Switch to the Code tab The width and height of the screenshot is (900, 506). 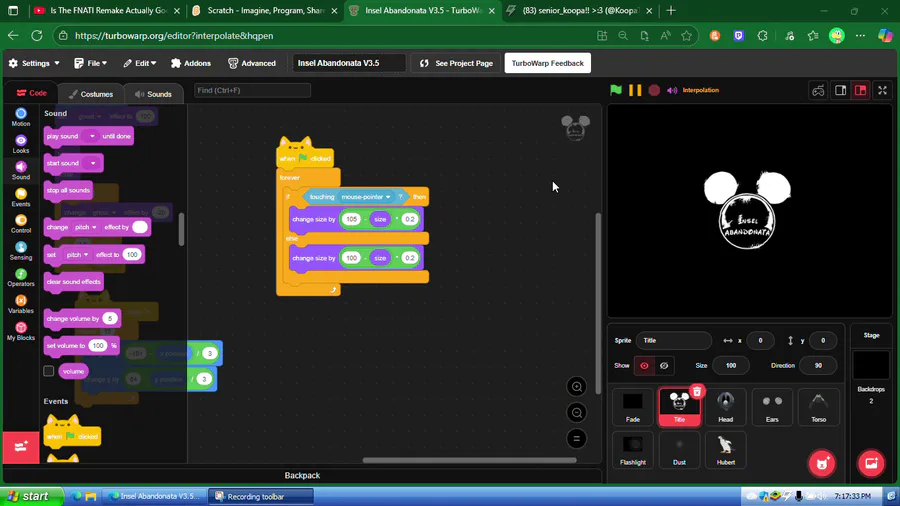[x=32, y=93]
